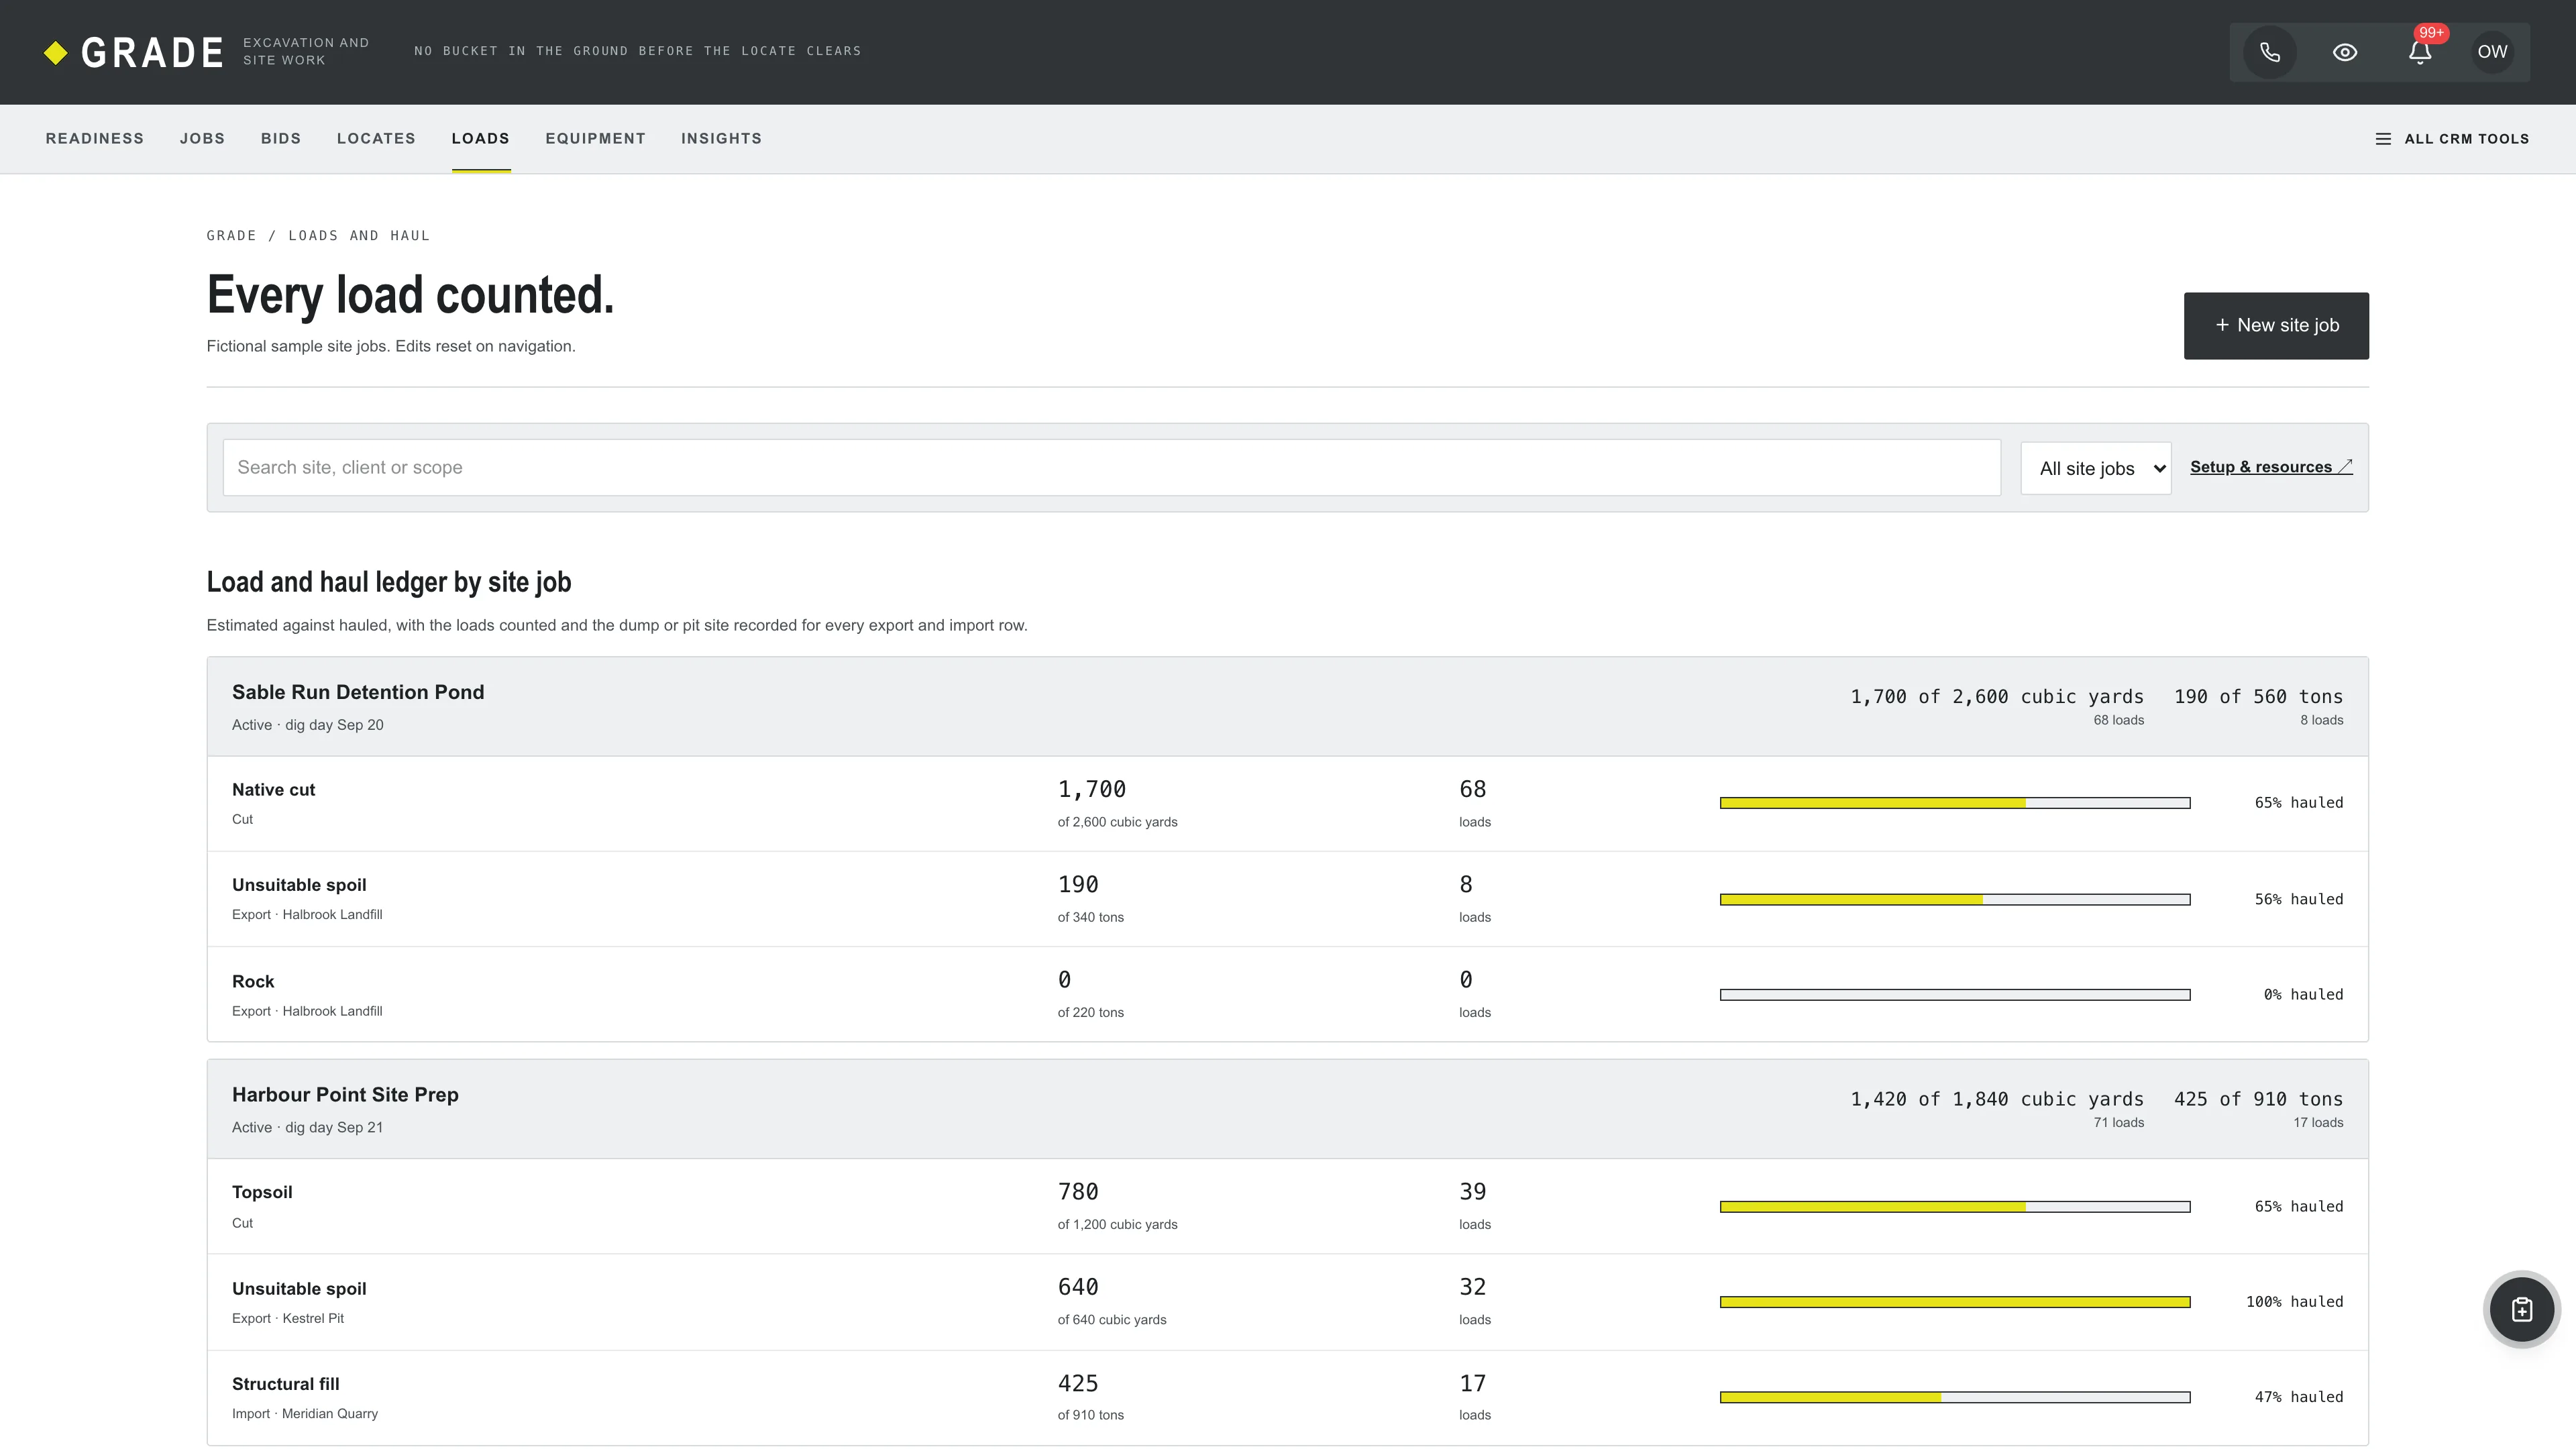Switch to the Jobs tab
Viewport: 2576px width, 1449px height.
click(x=202, y=139)
